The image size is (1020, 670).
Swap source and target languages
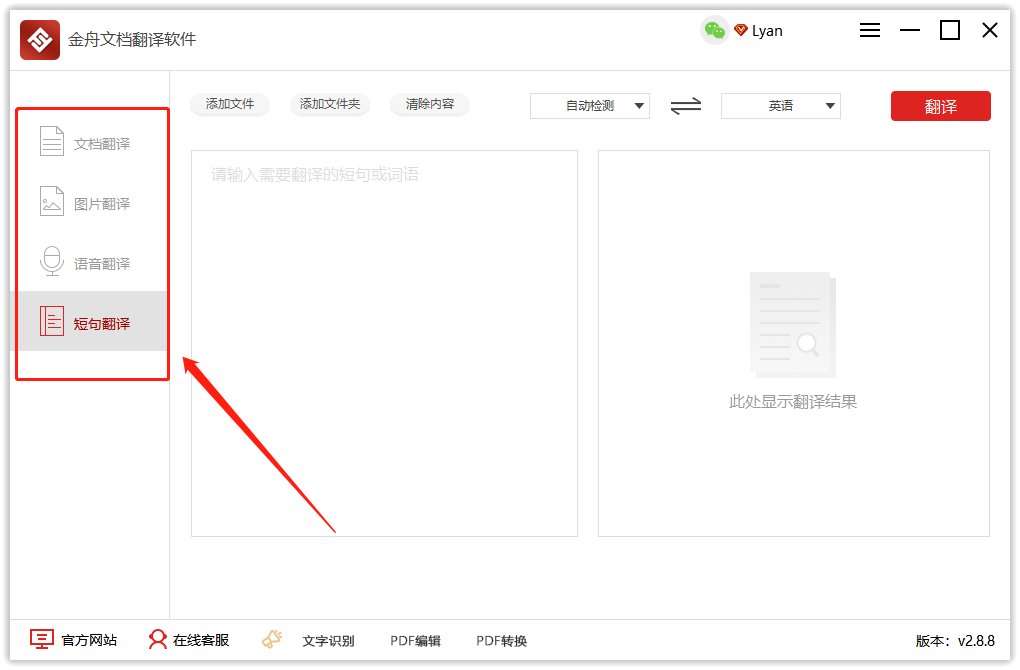(686, 105)
